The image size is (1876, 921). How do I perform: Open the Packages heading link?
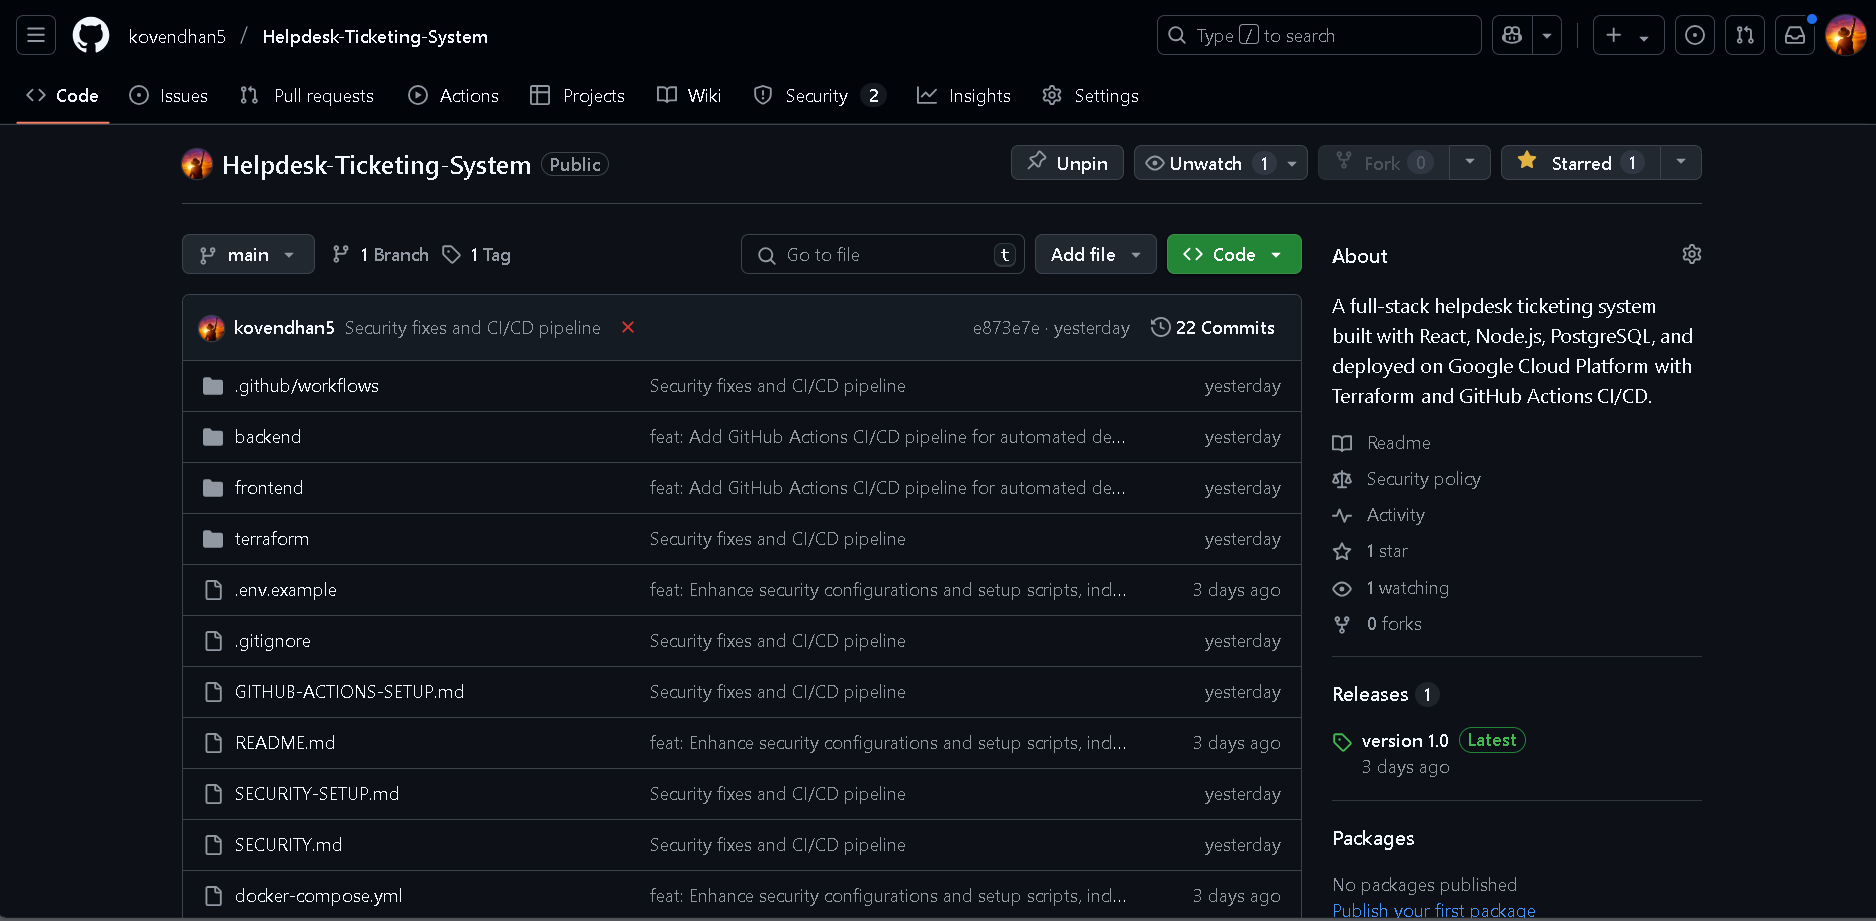pyautogui.click(x=1373, y=838)
